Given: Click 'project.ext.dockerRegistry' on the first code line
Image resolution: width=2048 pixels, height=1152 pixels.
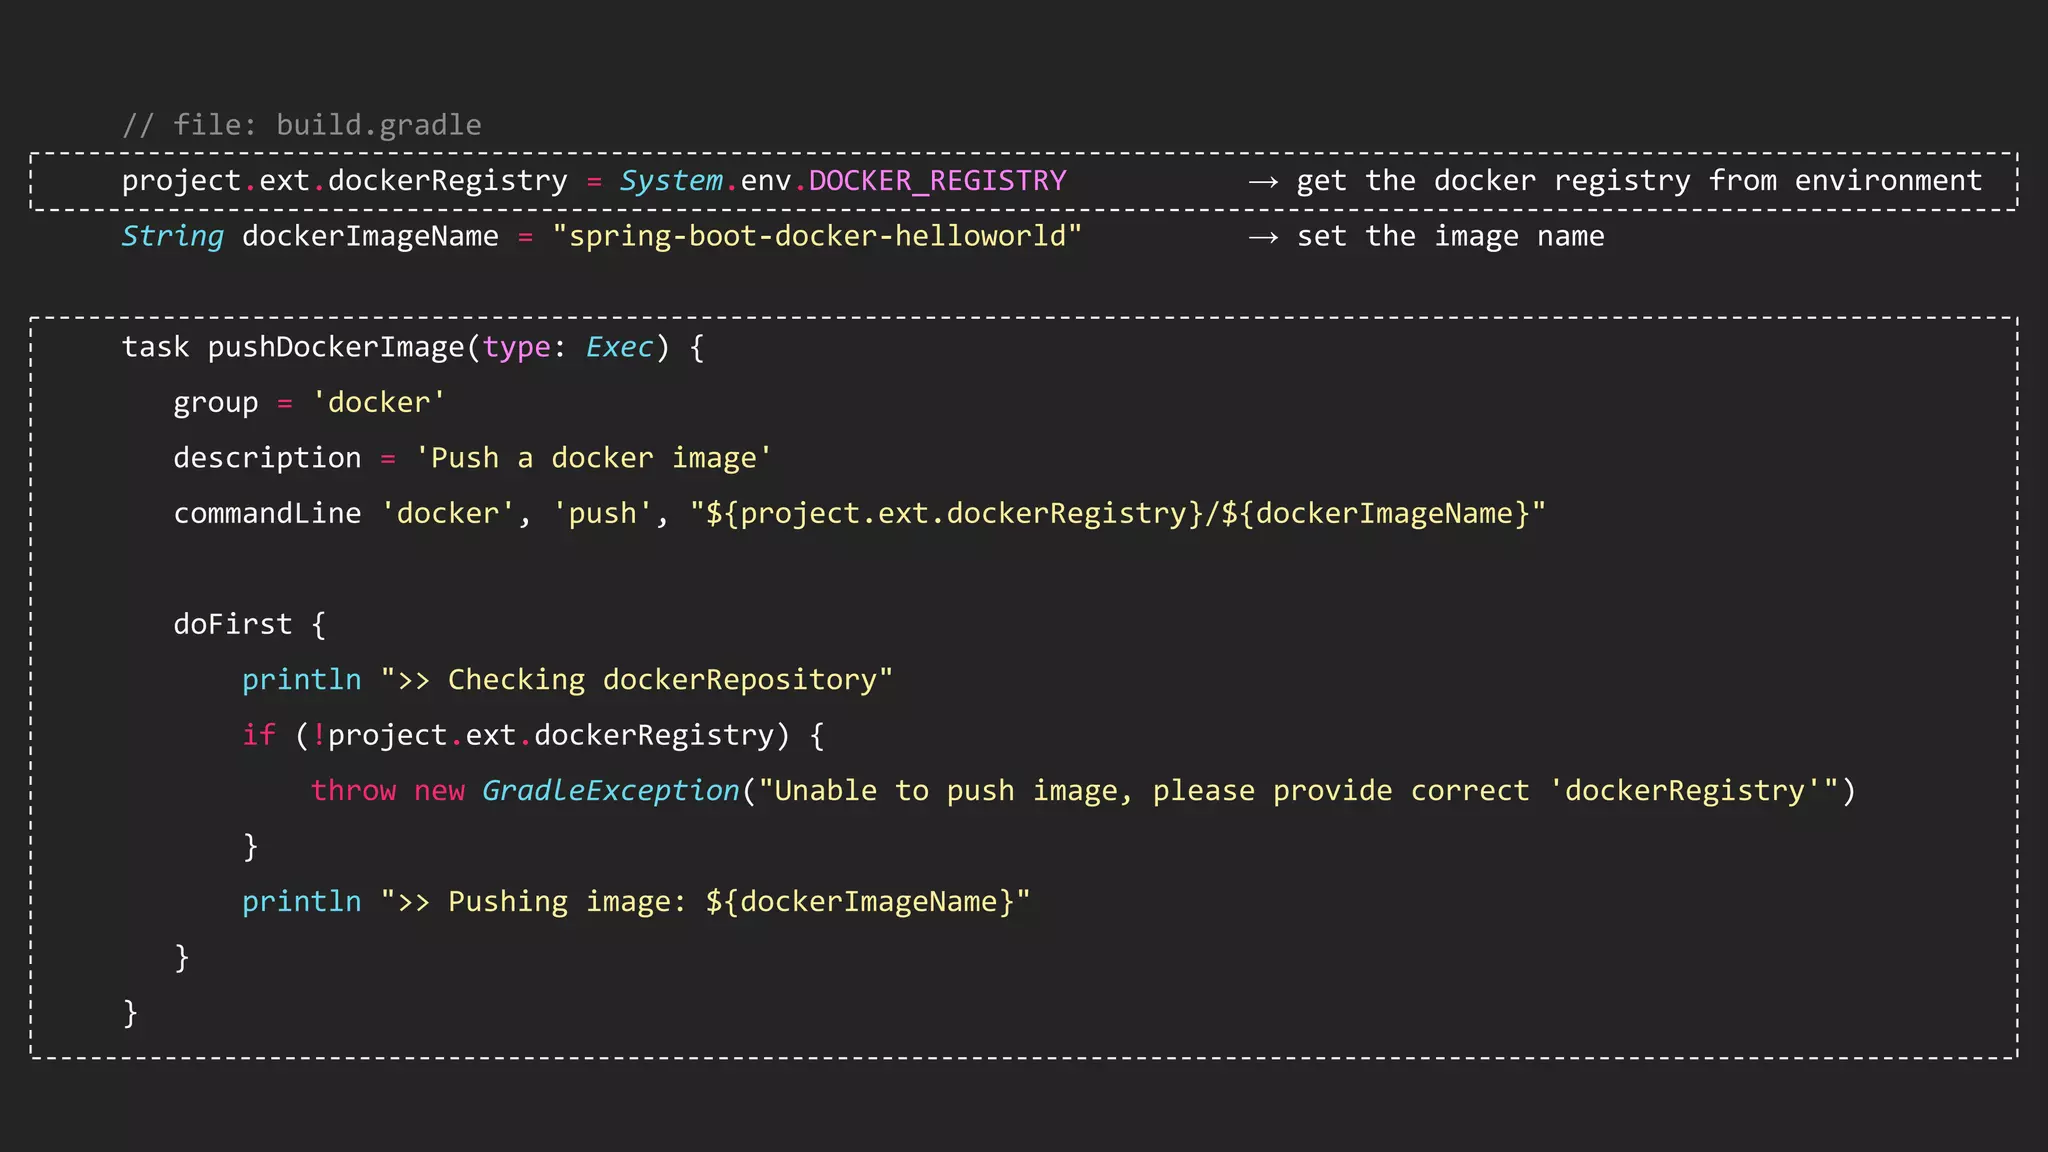Looking at the screenshot, I should tap(345, 181).
